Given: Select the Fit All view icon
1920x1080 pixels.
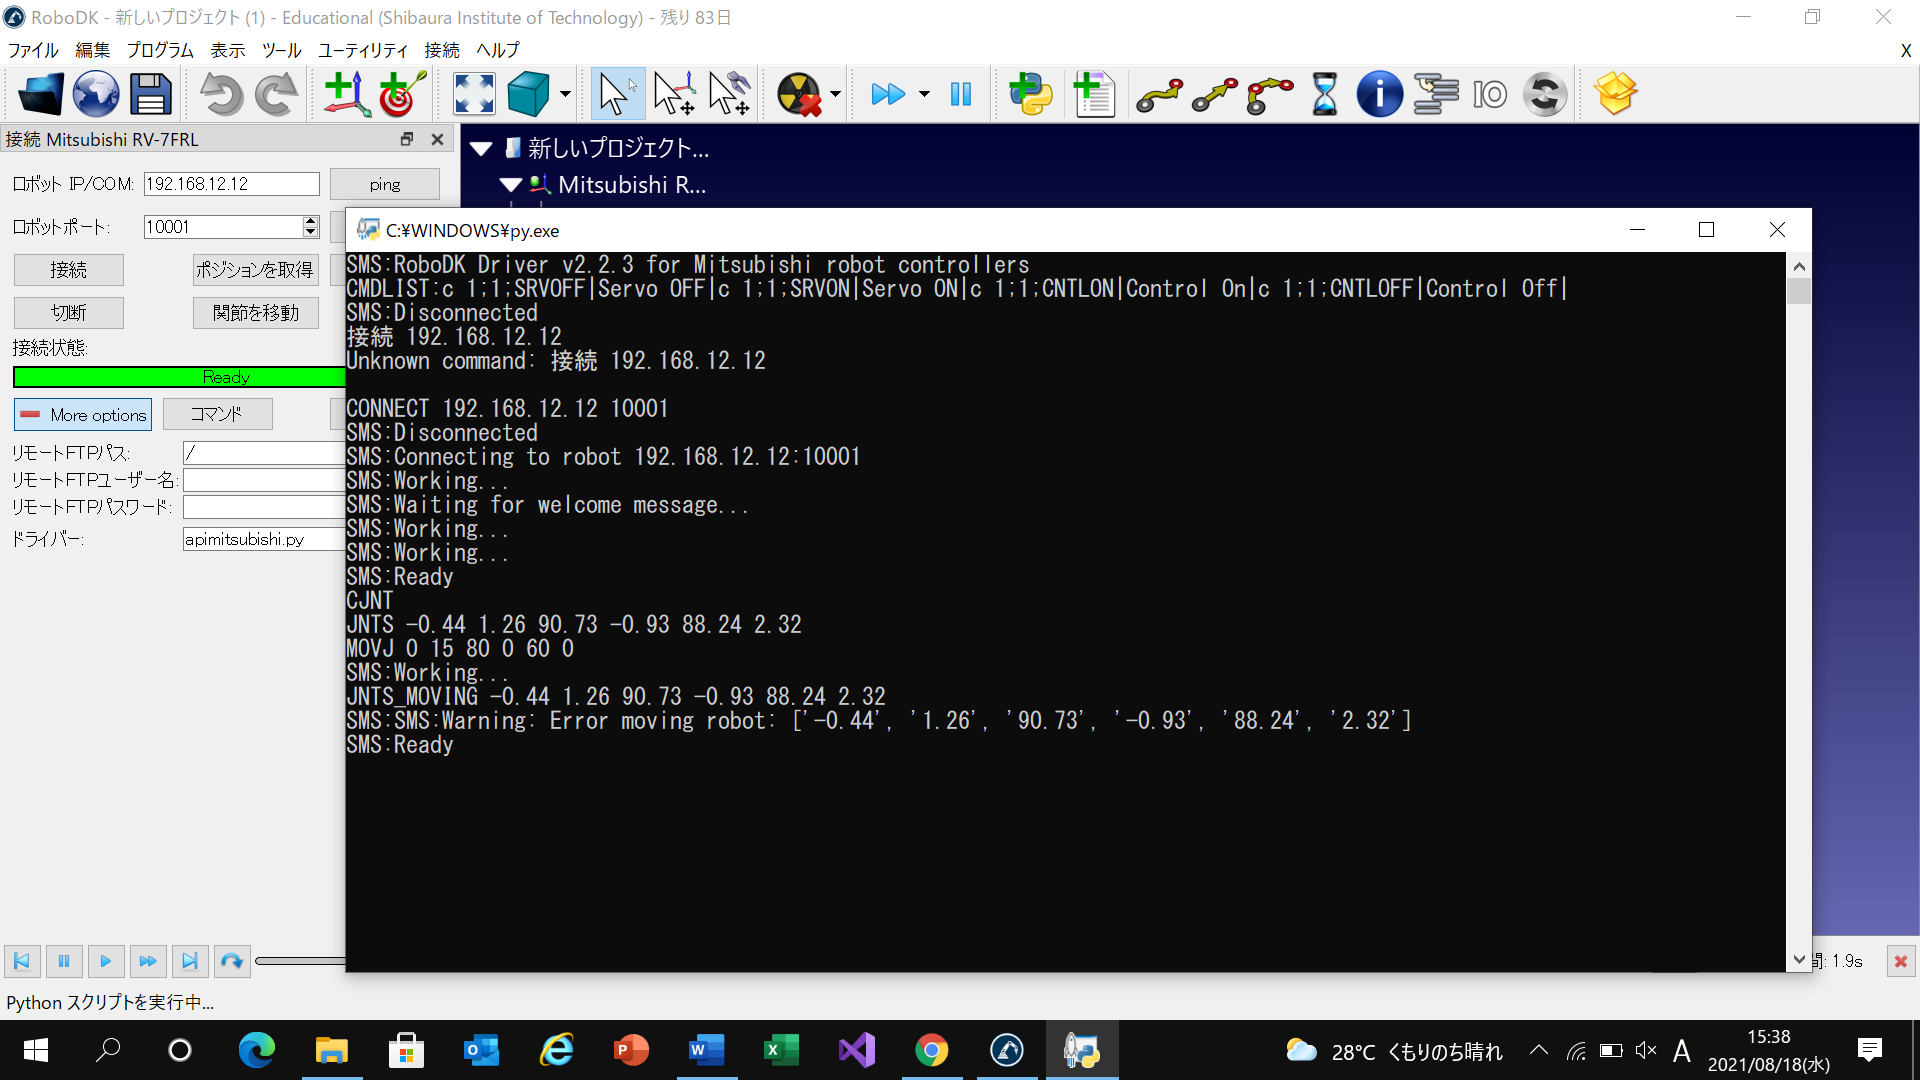Looking at the screenshot, I should (474, 95).
